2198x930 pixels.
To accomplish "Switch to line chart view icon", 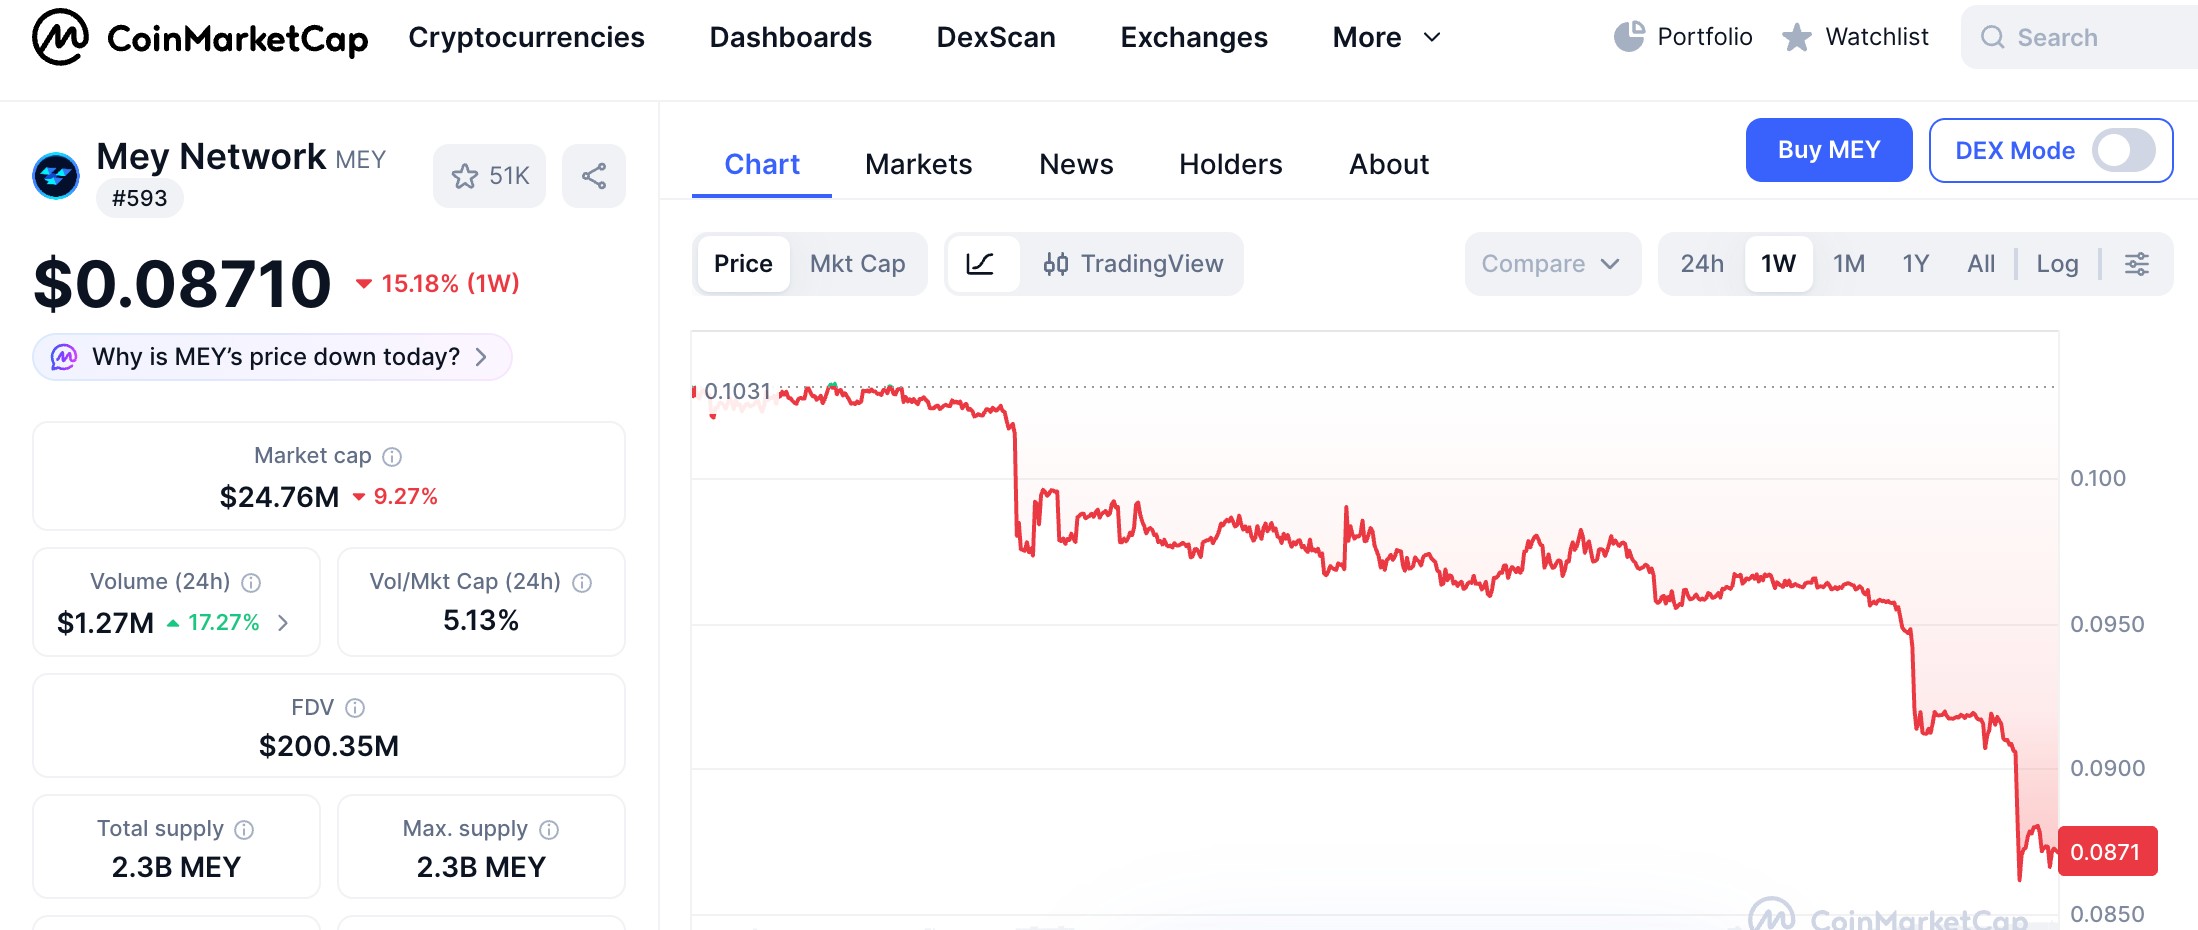I will click(x=980, y=264).
